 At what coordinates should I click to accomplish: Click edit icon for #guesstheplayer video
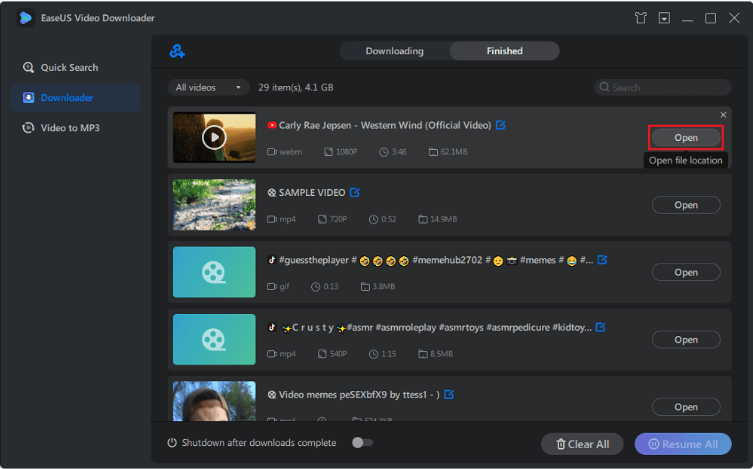click(x=602, y=260)
